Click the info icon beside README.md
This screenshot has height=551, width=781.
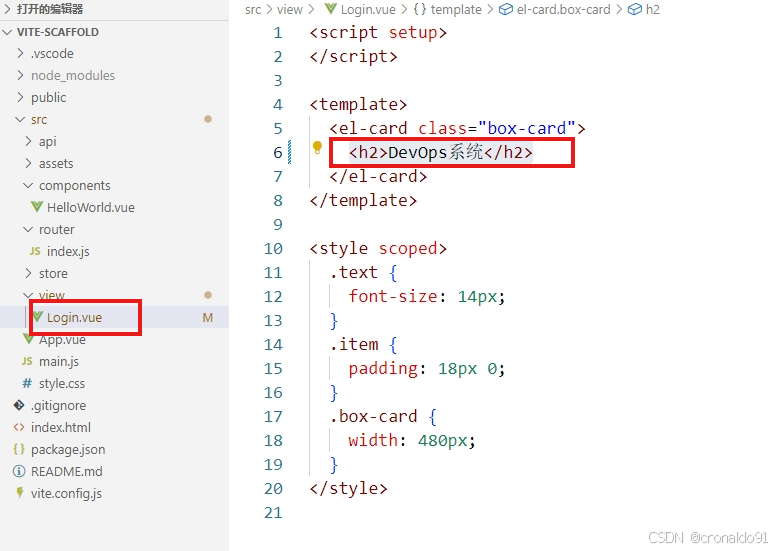(x=19, y=471)
